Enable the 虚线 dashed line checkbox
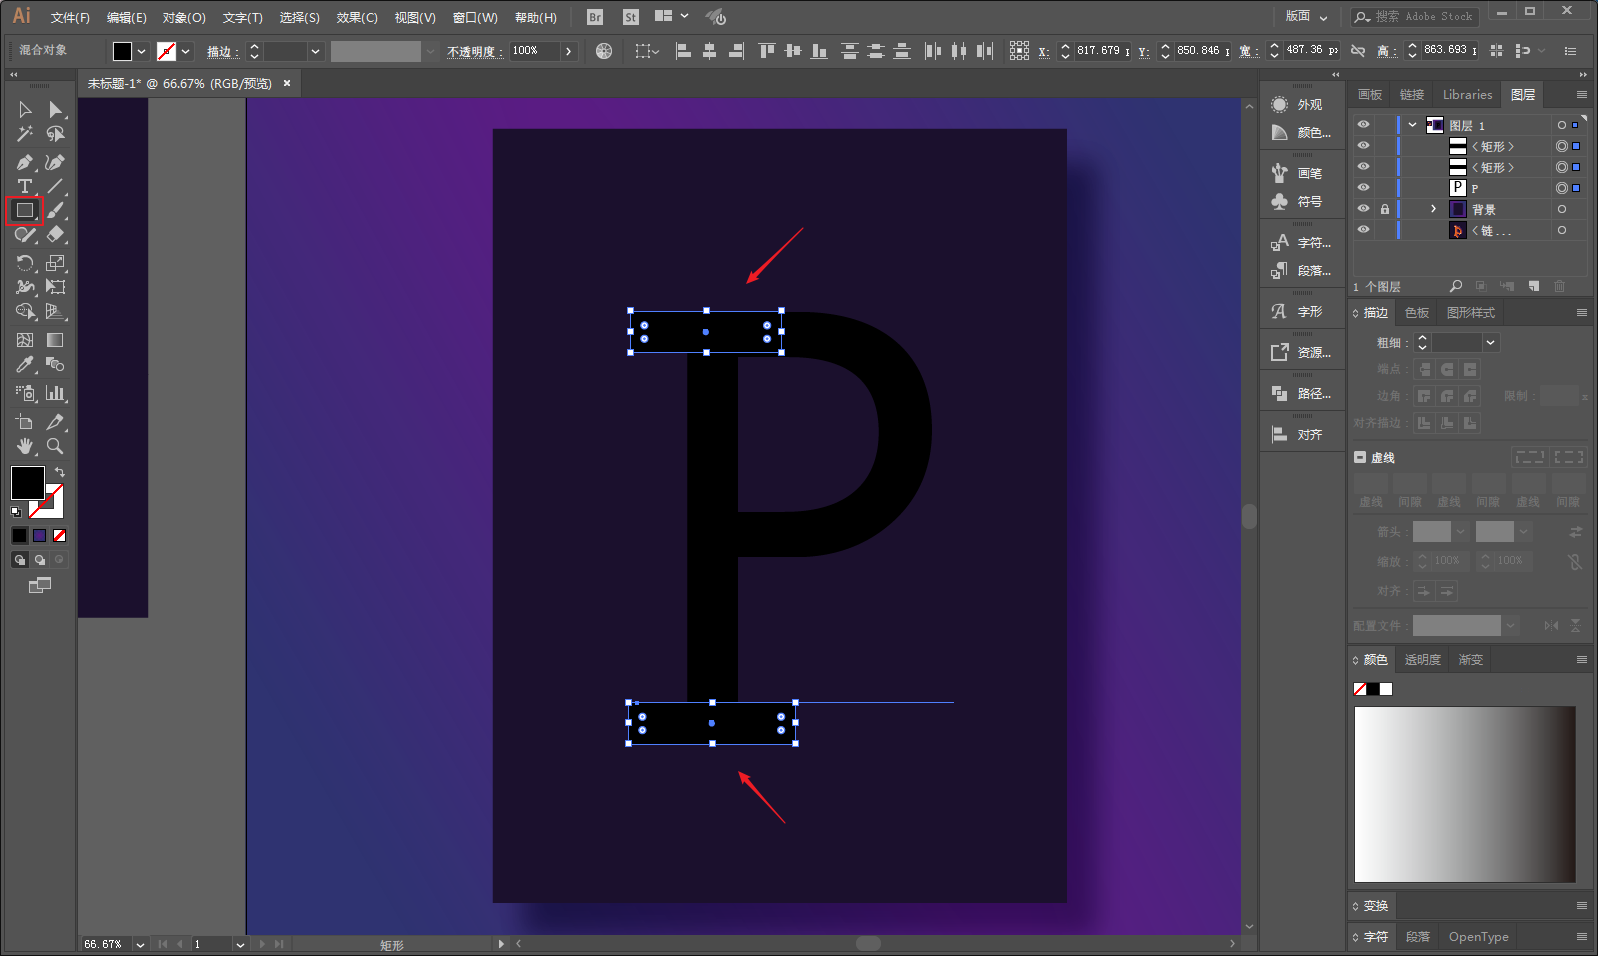This screenshot has height=956, width=1598. (x=1360, y=457)
